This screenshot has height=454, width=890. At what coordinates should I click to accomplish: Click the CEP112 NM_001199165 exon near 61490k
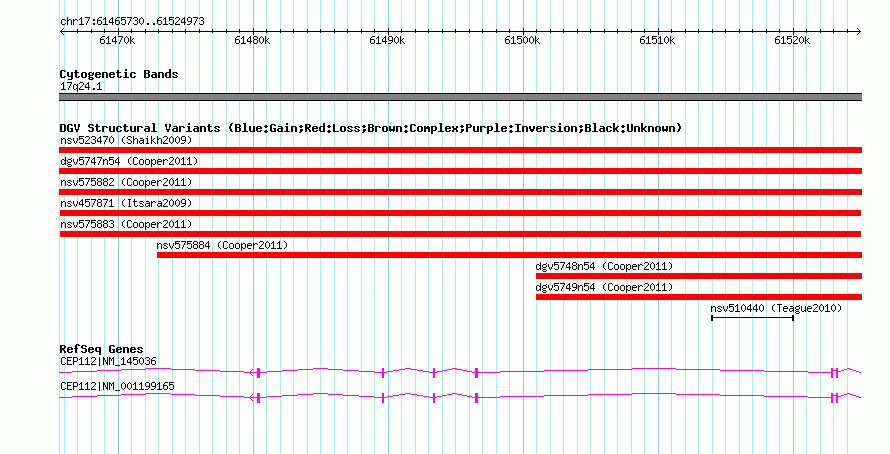(383, 398)
